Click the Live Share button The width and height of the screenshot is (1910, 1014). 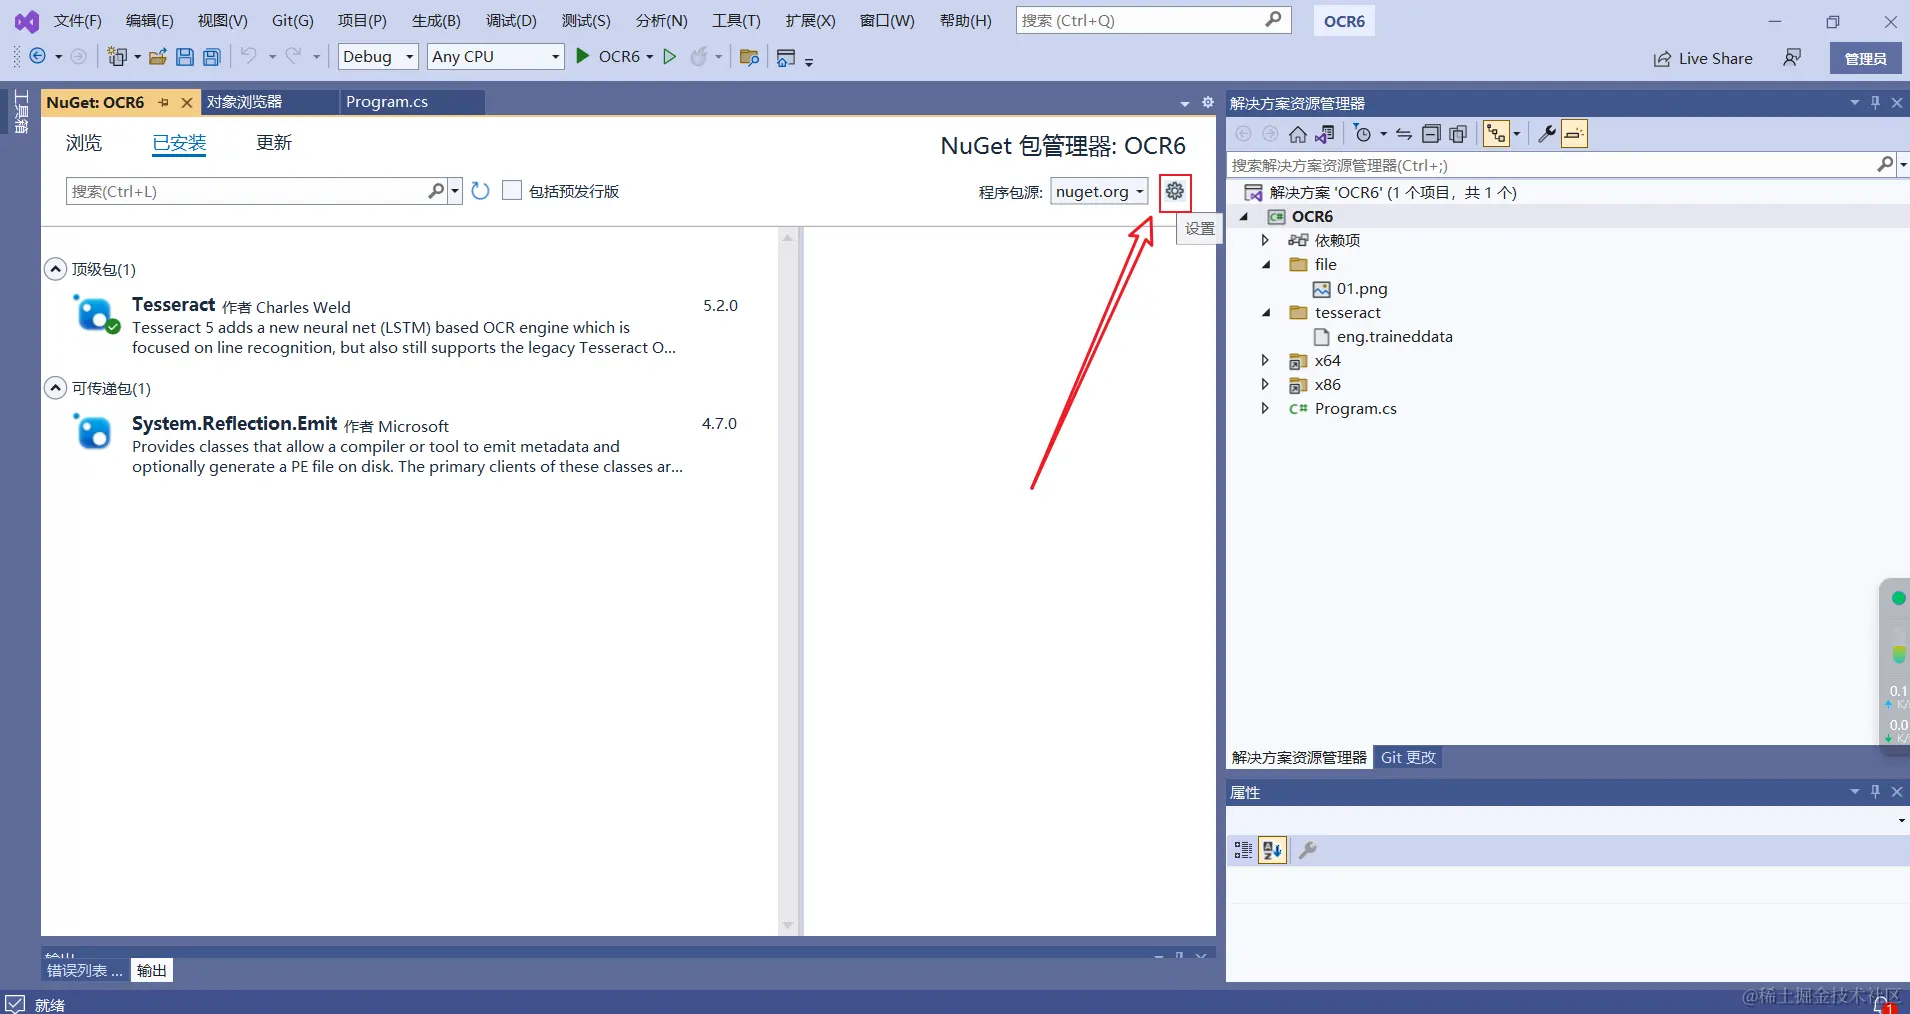pyautogui.click(x=1703, y=59)
